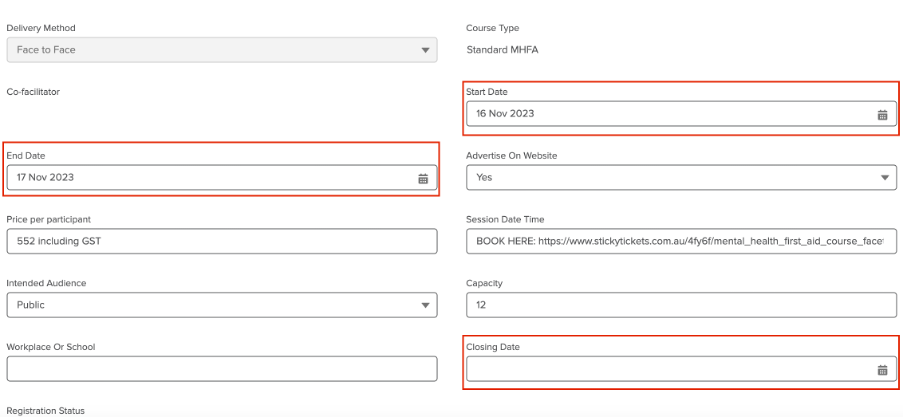Select the Capacity field containing 12
Screen dimensions: 904x418
[x=680, y=306]
